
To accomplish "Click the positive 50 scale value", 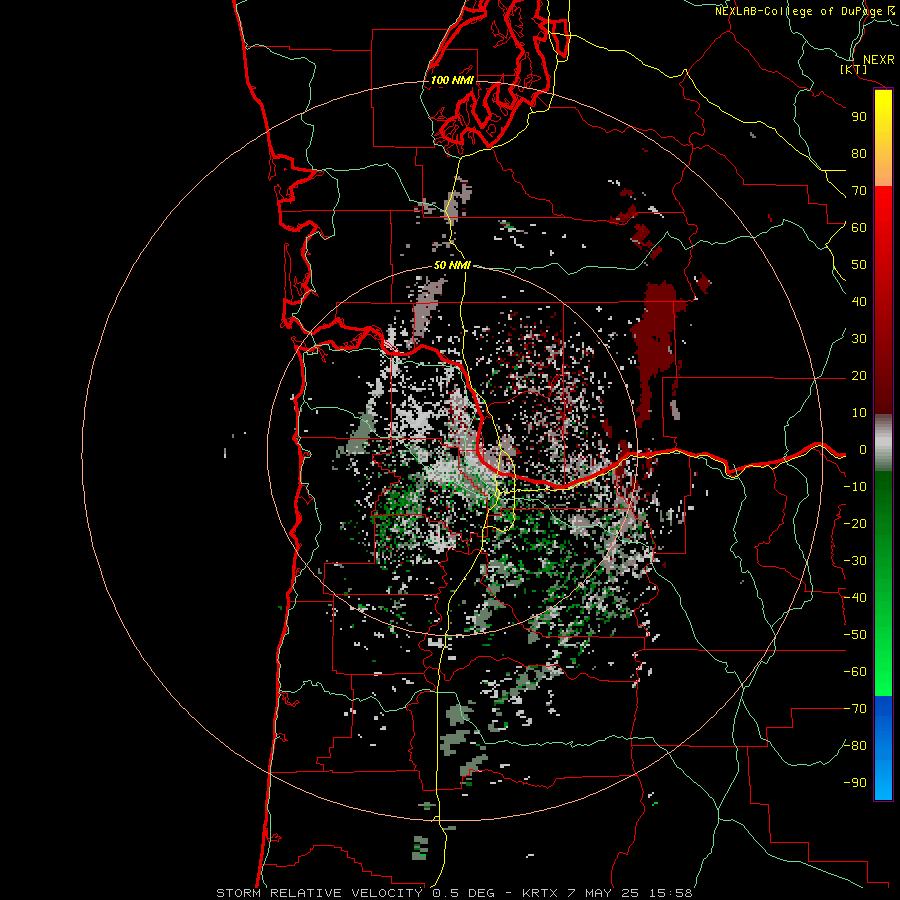I will coord(859,265).
